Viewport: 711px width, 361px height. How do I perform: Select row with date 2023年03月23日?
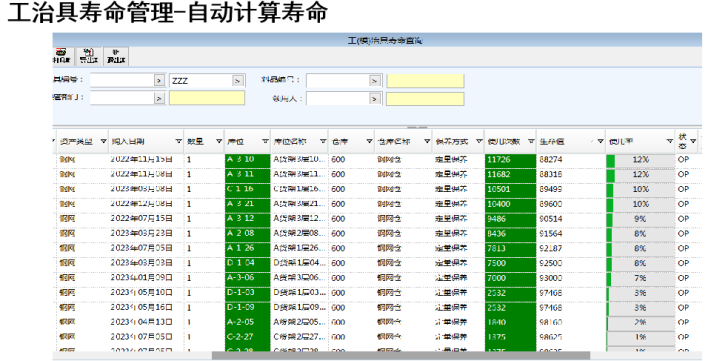(377, 234)
